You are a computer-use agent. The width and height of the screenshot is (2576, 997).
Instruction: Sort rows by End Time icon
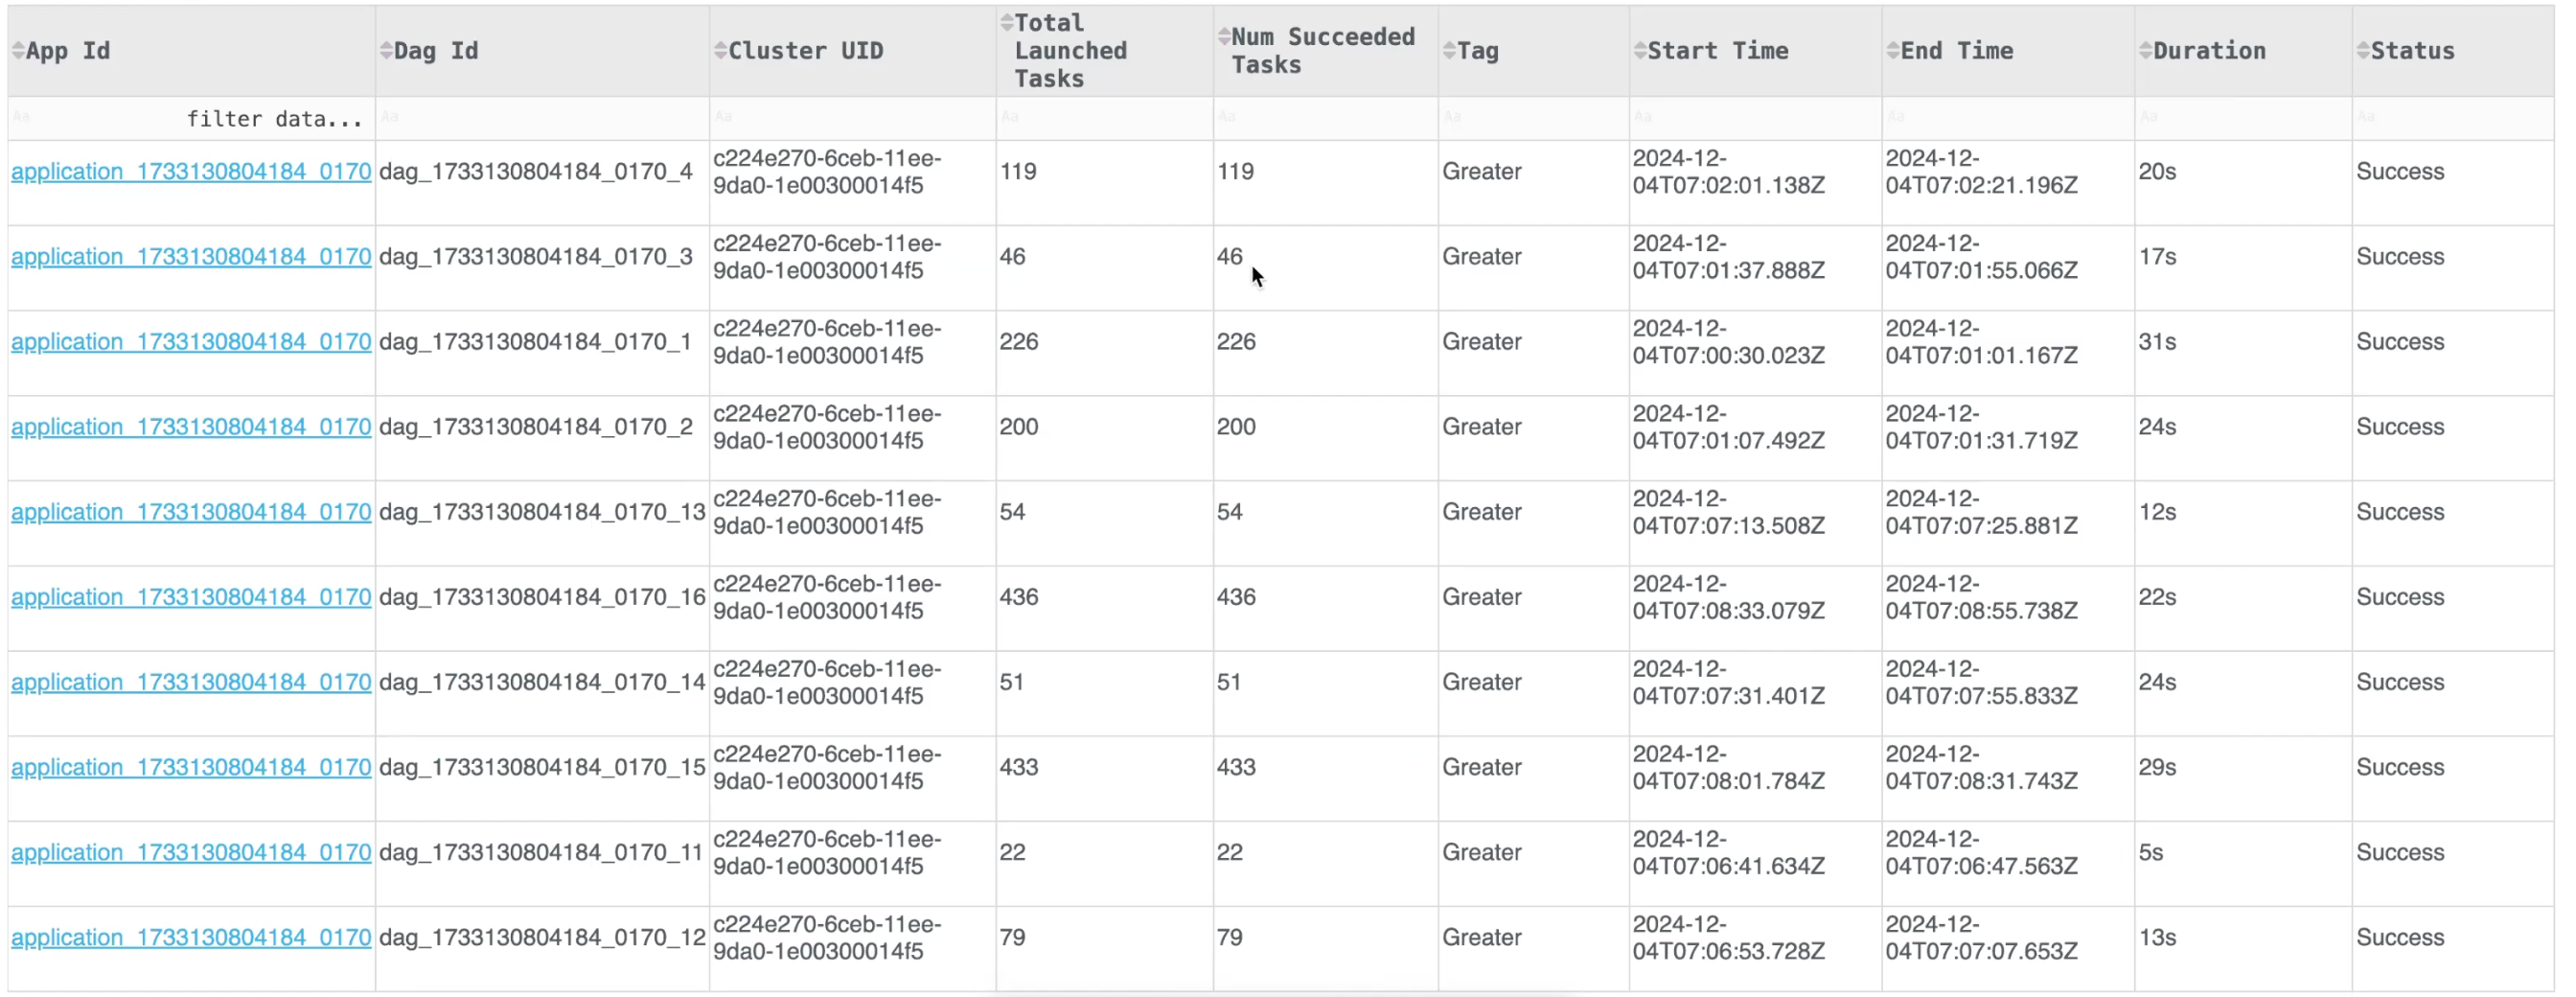click(x=1892, y=51)
